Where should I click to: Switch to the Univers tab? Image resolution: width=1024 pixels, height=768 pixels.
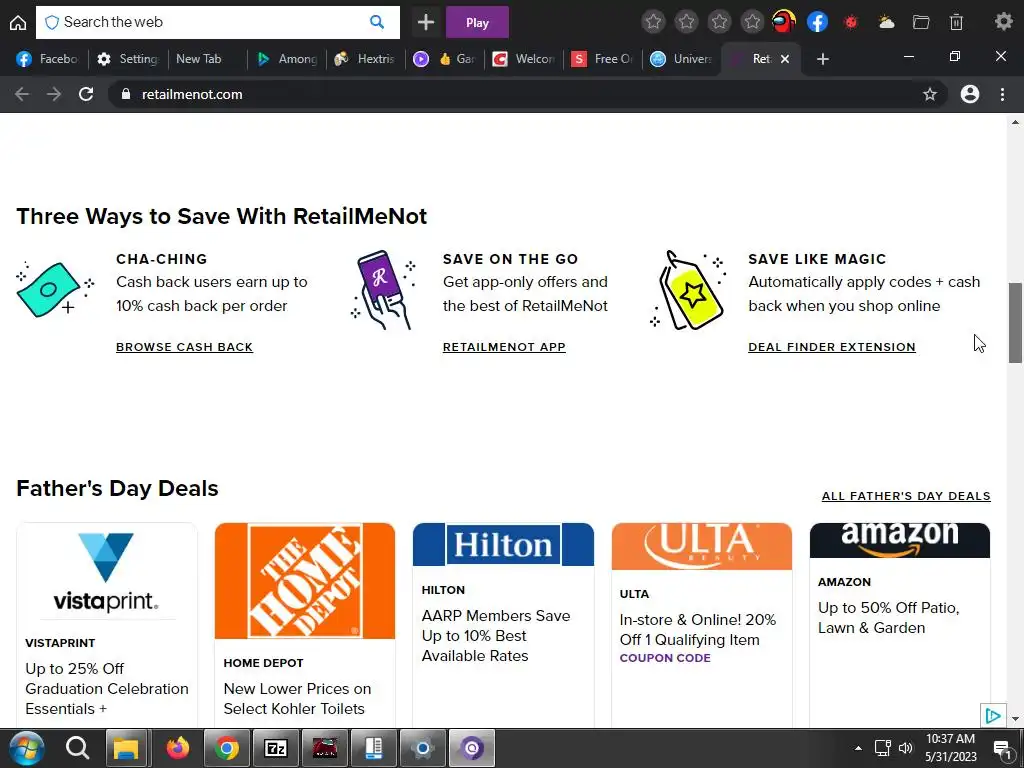click(x=682, y=59)
